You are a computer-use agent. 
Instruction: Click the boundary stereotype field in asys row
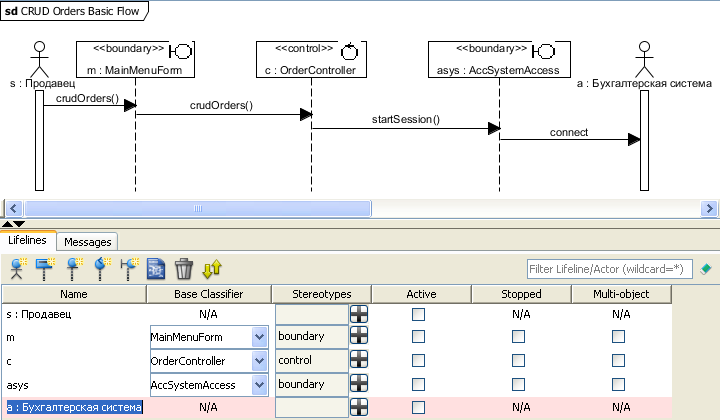[312, 384]
